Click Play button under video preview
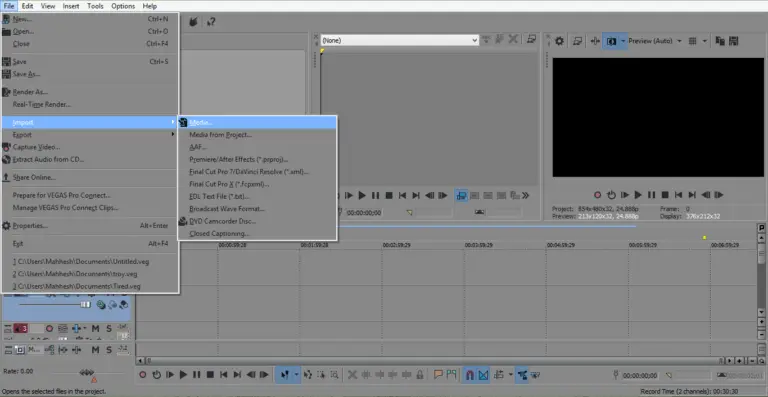768x397 pixels. coord(638,195)
